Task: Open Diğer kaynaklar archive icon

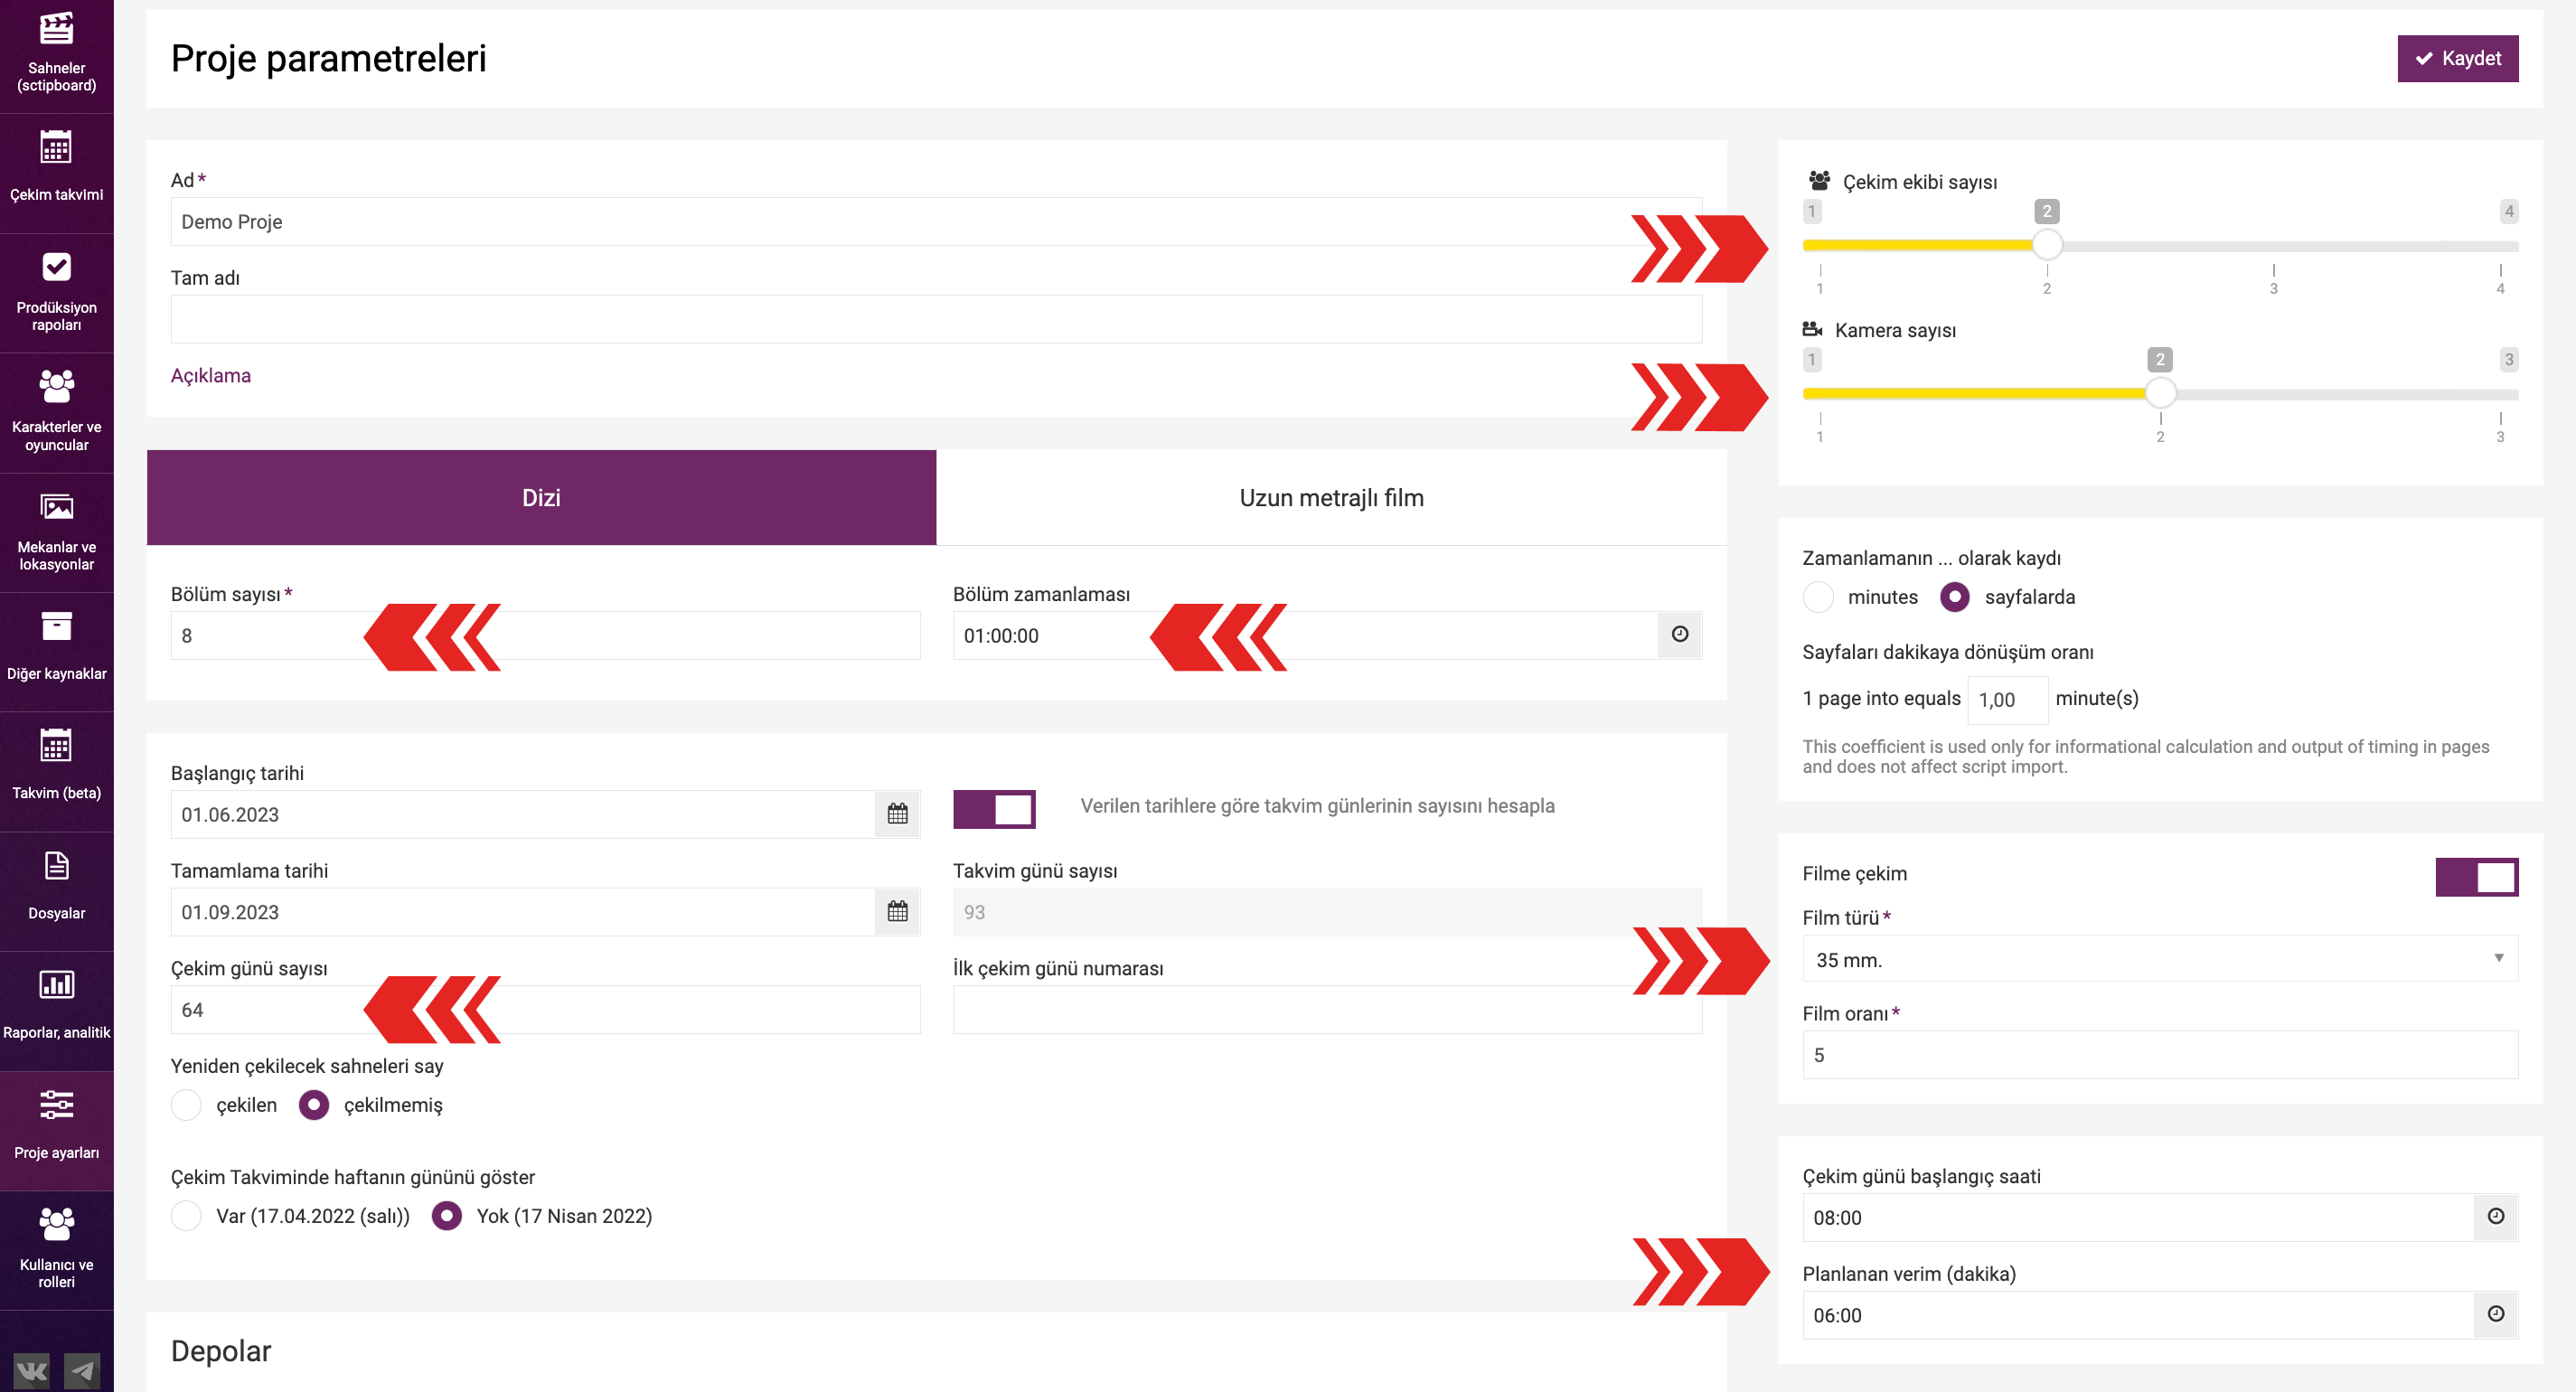Action: [x=56, y=626]
